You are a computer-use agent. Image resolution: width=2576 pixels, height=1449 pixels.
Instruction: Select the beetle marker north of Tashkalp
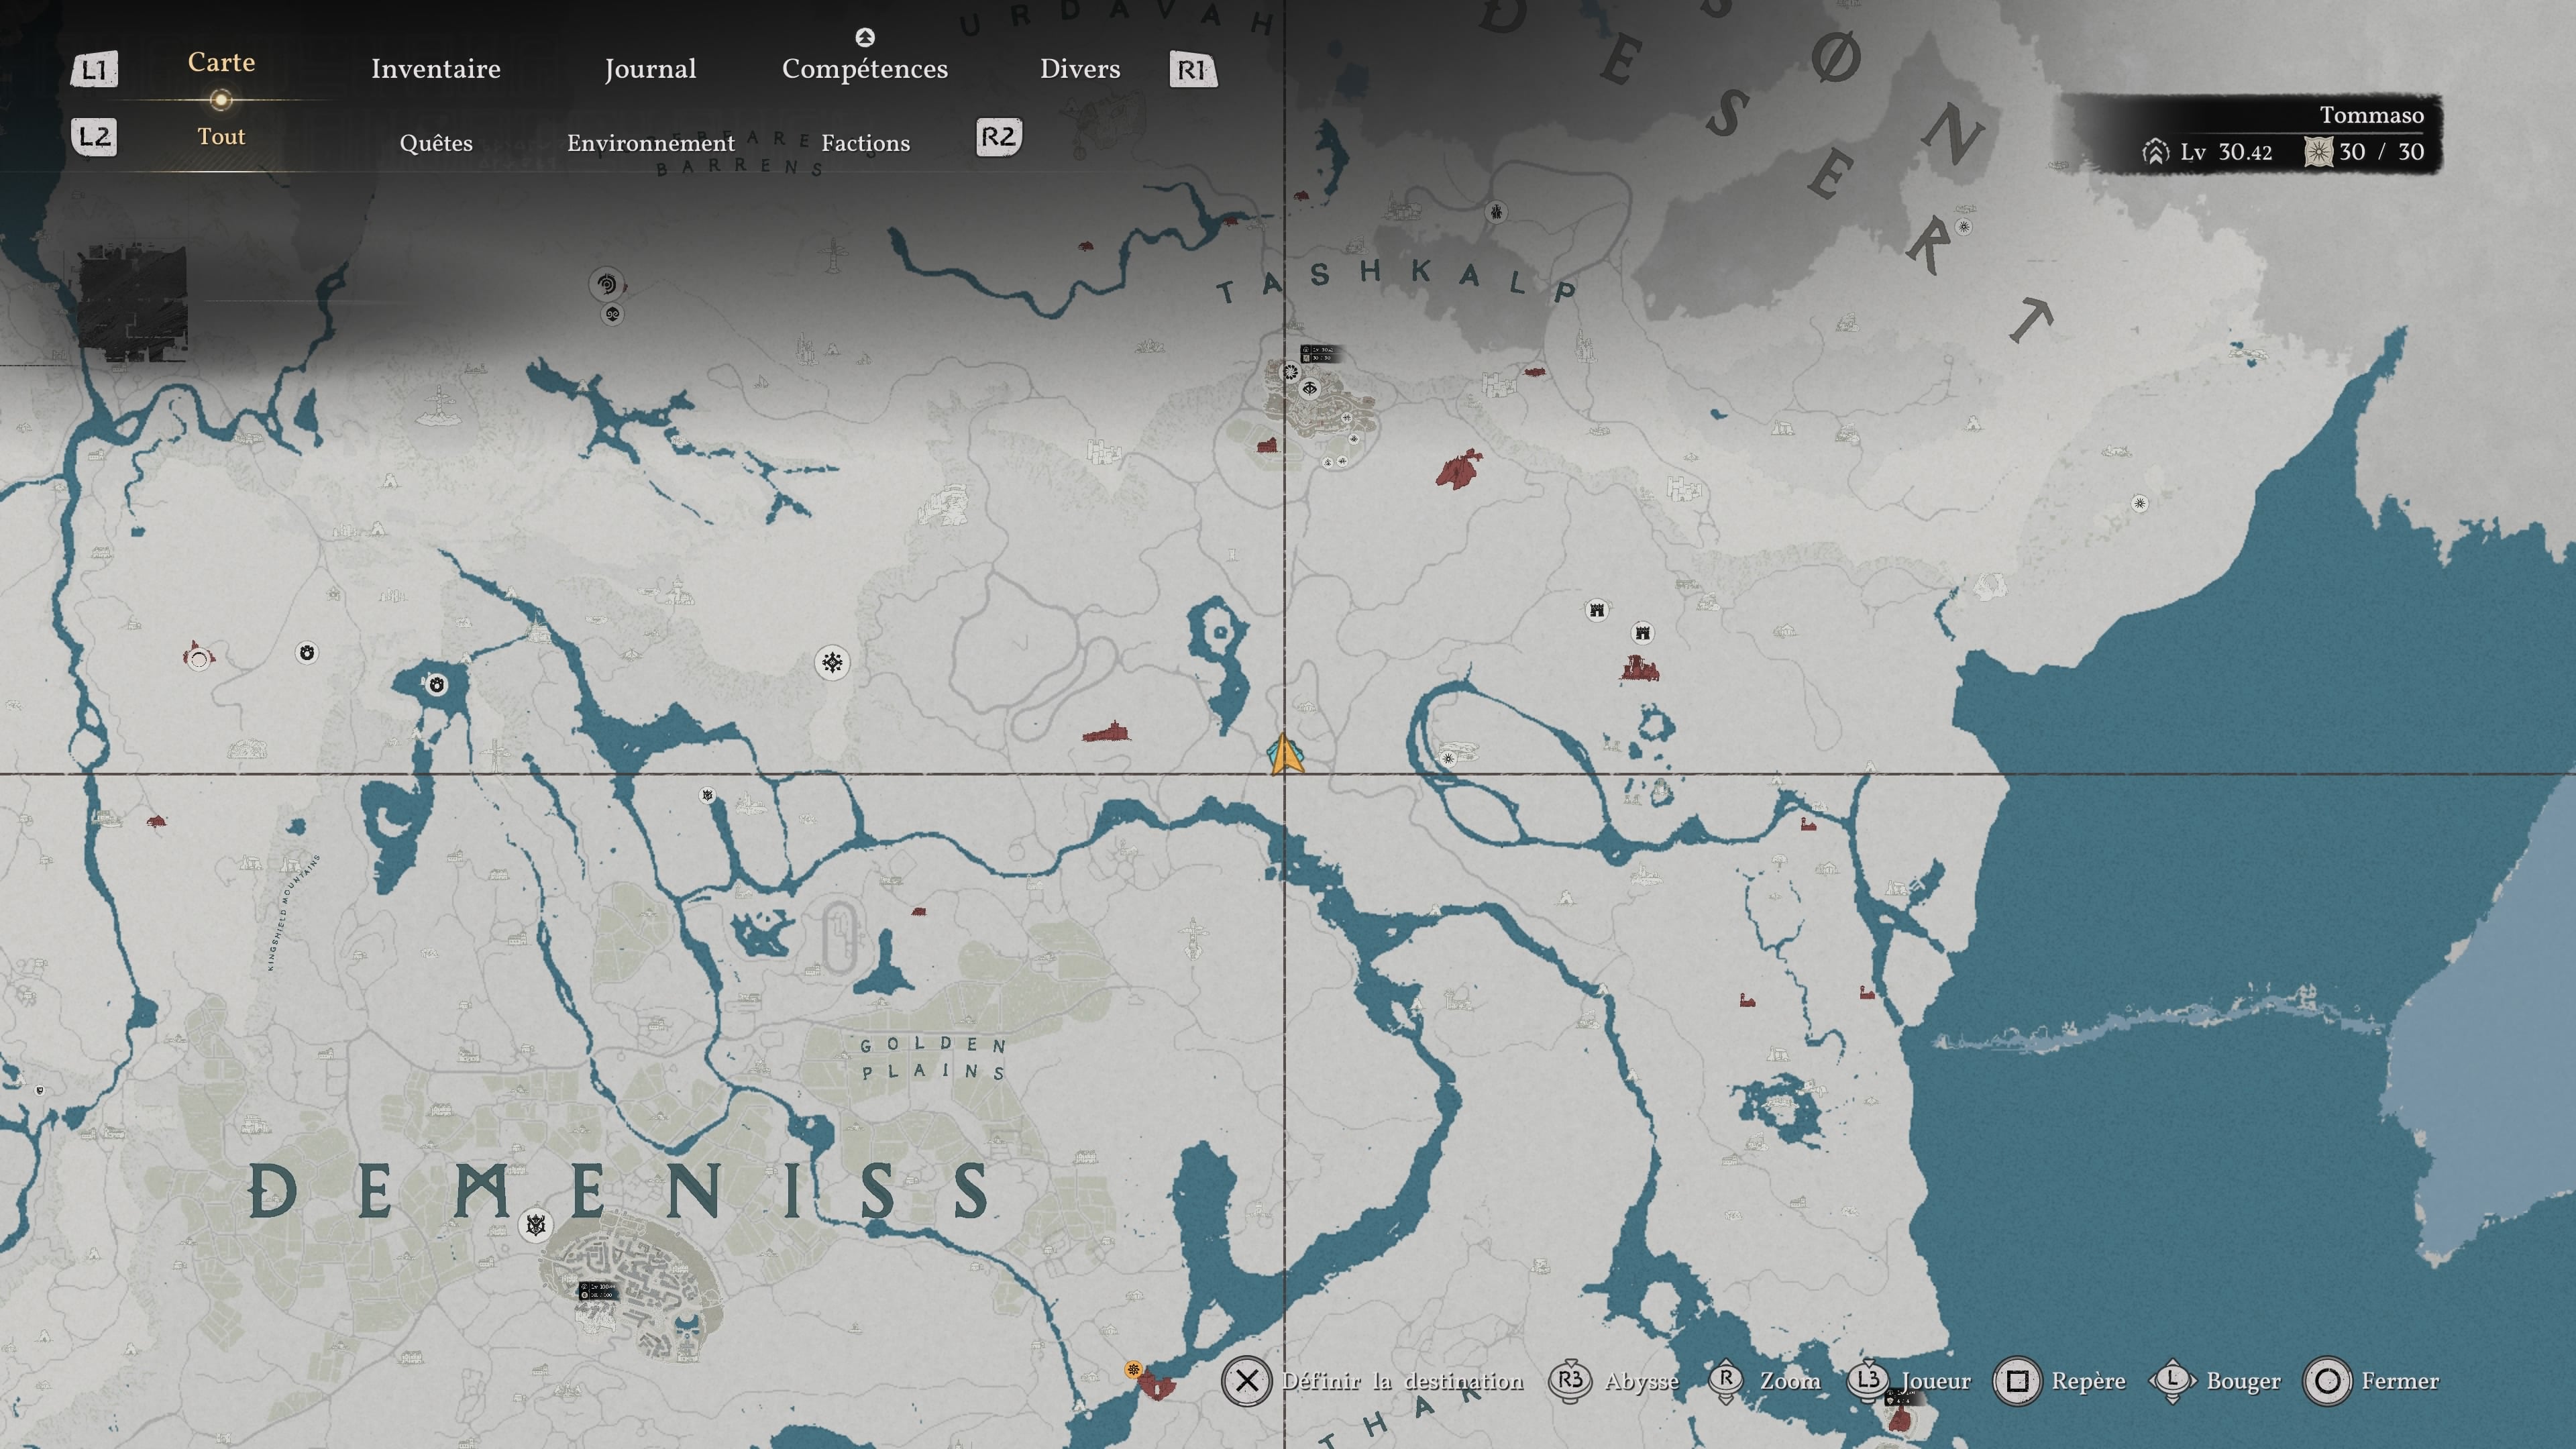tap(1496, 212)
